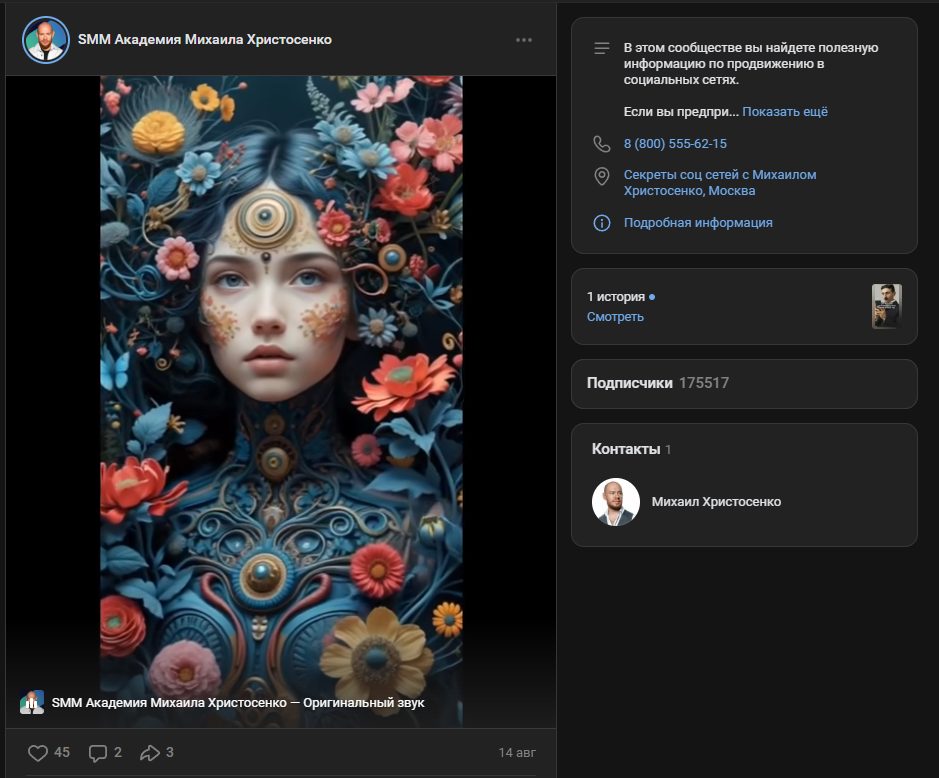
Task: Open the Секреты соц сетей address link
Action: click(720, 183)
